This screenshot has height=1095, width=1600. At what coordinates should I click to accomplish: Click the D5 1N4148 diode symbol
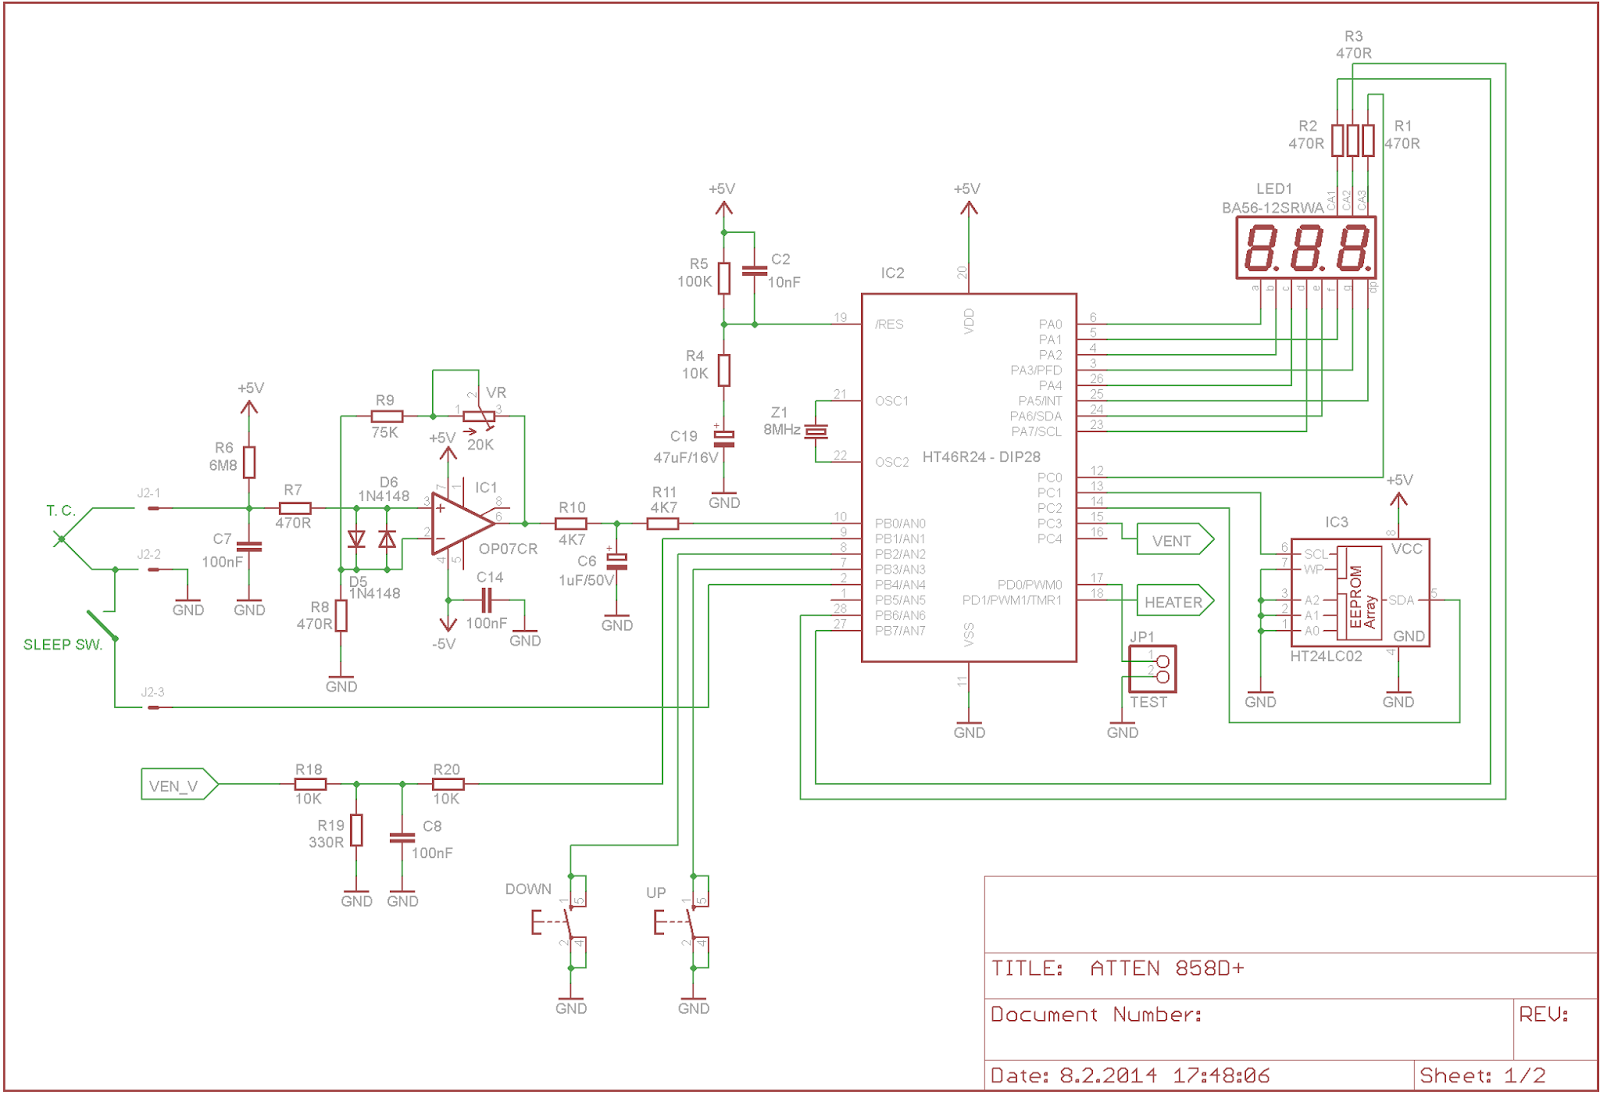coord(356,539)
